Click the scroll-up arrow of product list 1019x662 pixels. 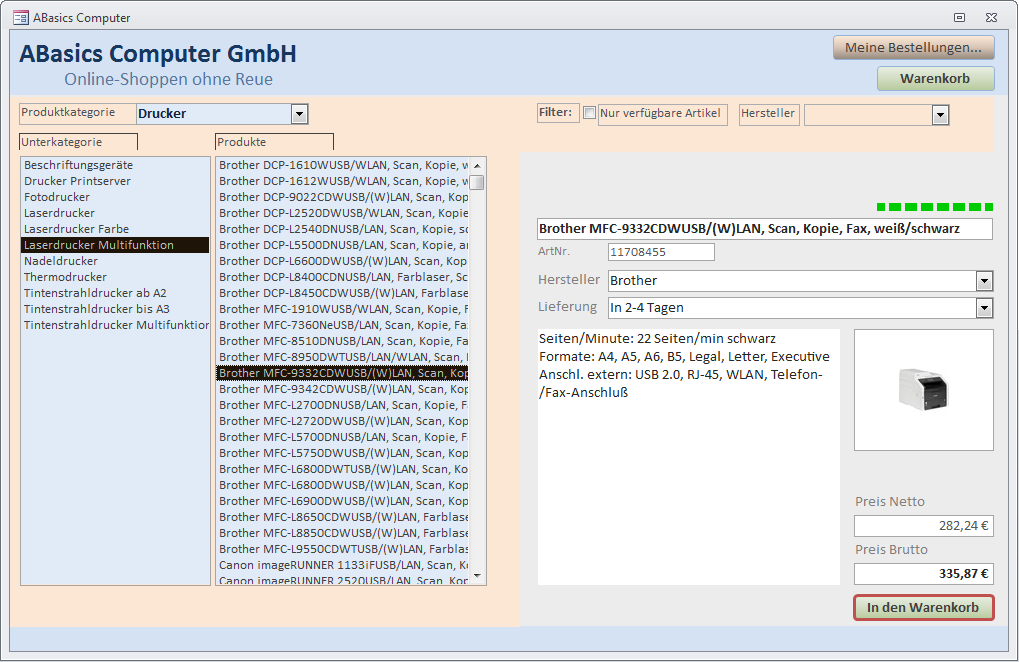[x=478, y=165]
